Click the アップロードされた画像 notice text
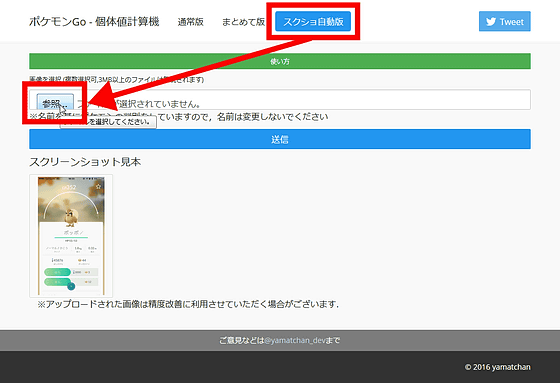The width and height of the screenshot is (560, 383). click(188, 304)
